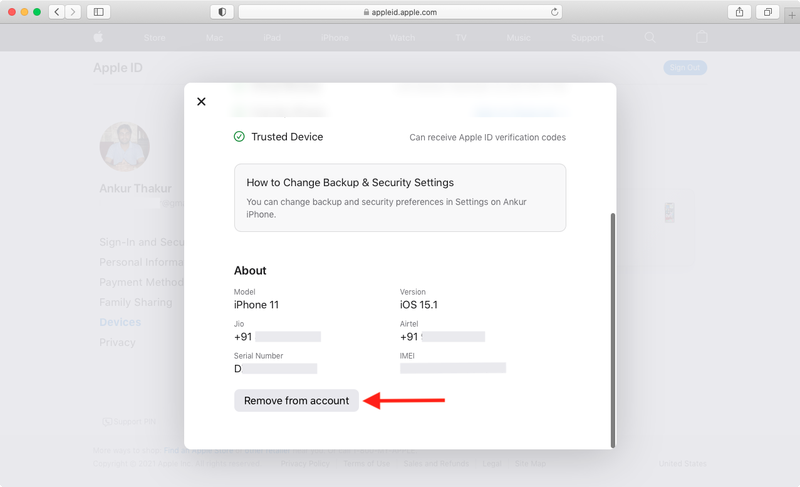Viewport: 800px width, 487px height.
Task: Click the Serial Number value
Action: tap(276, 368)
